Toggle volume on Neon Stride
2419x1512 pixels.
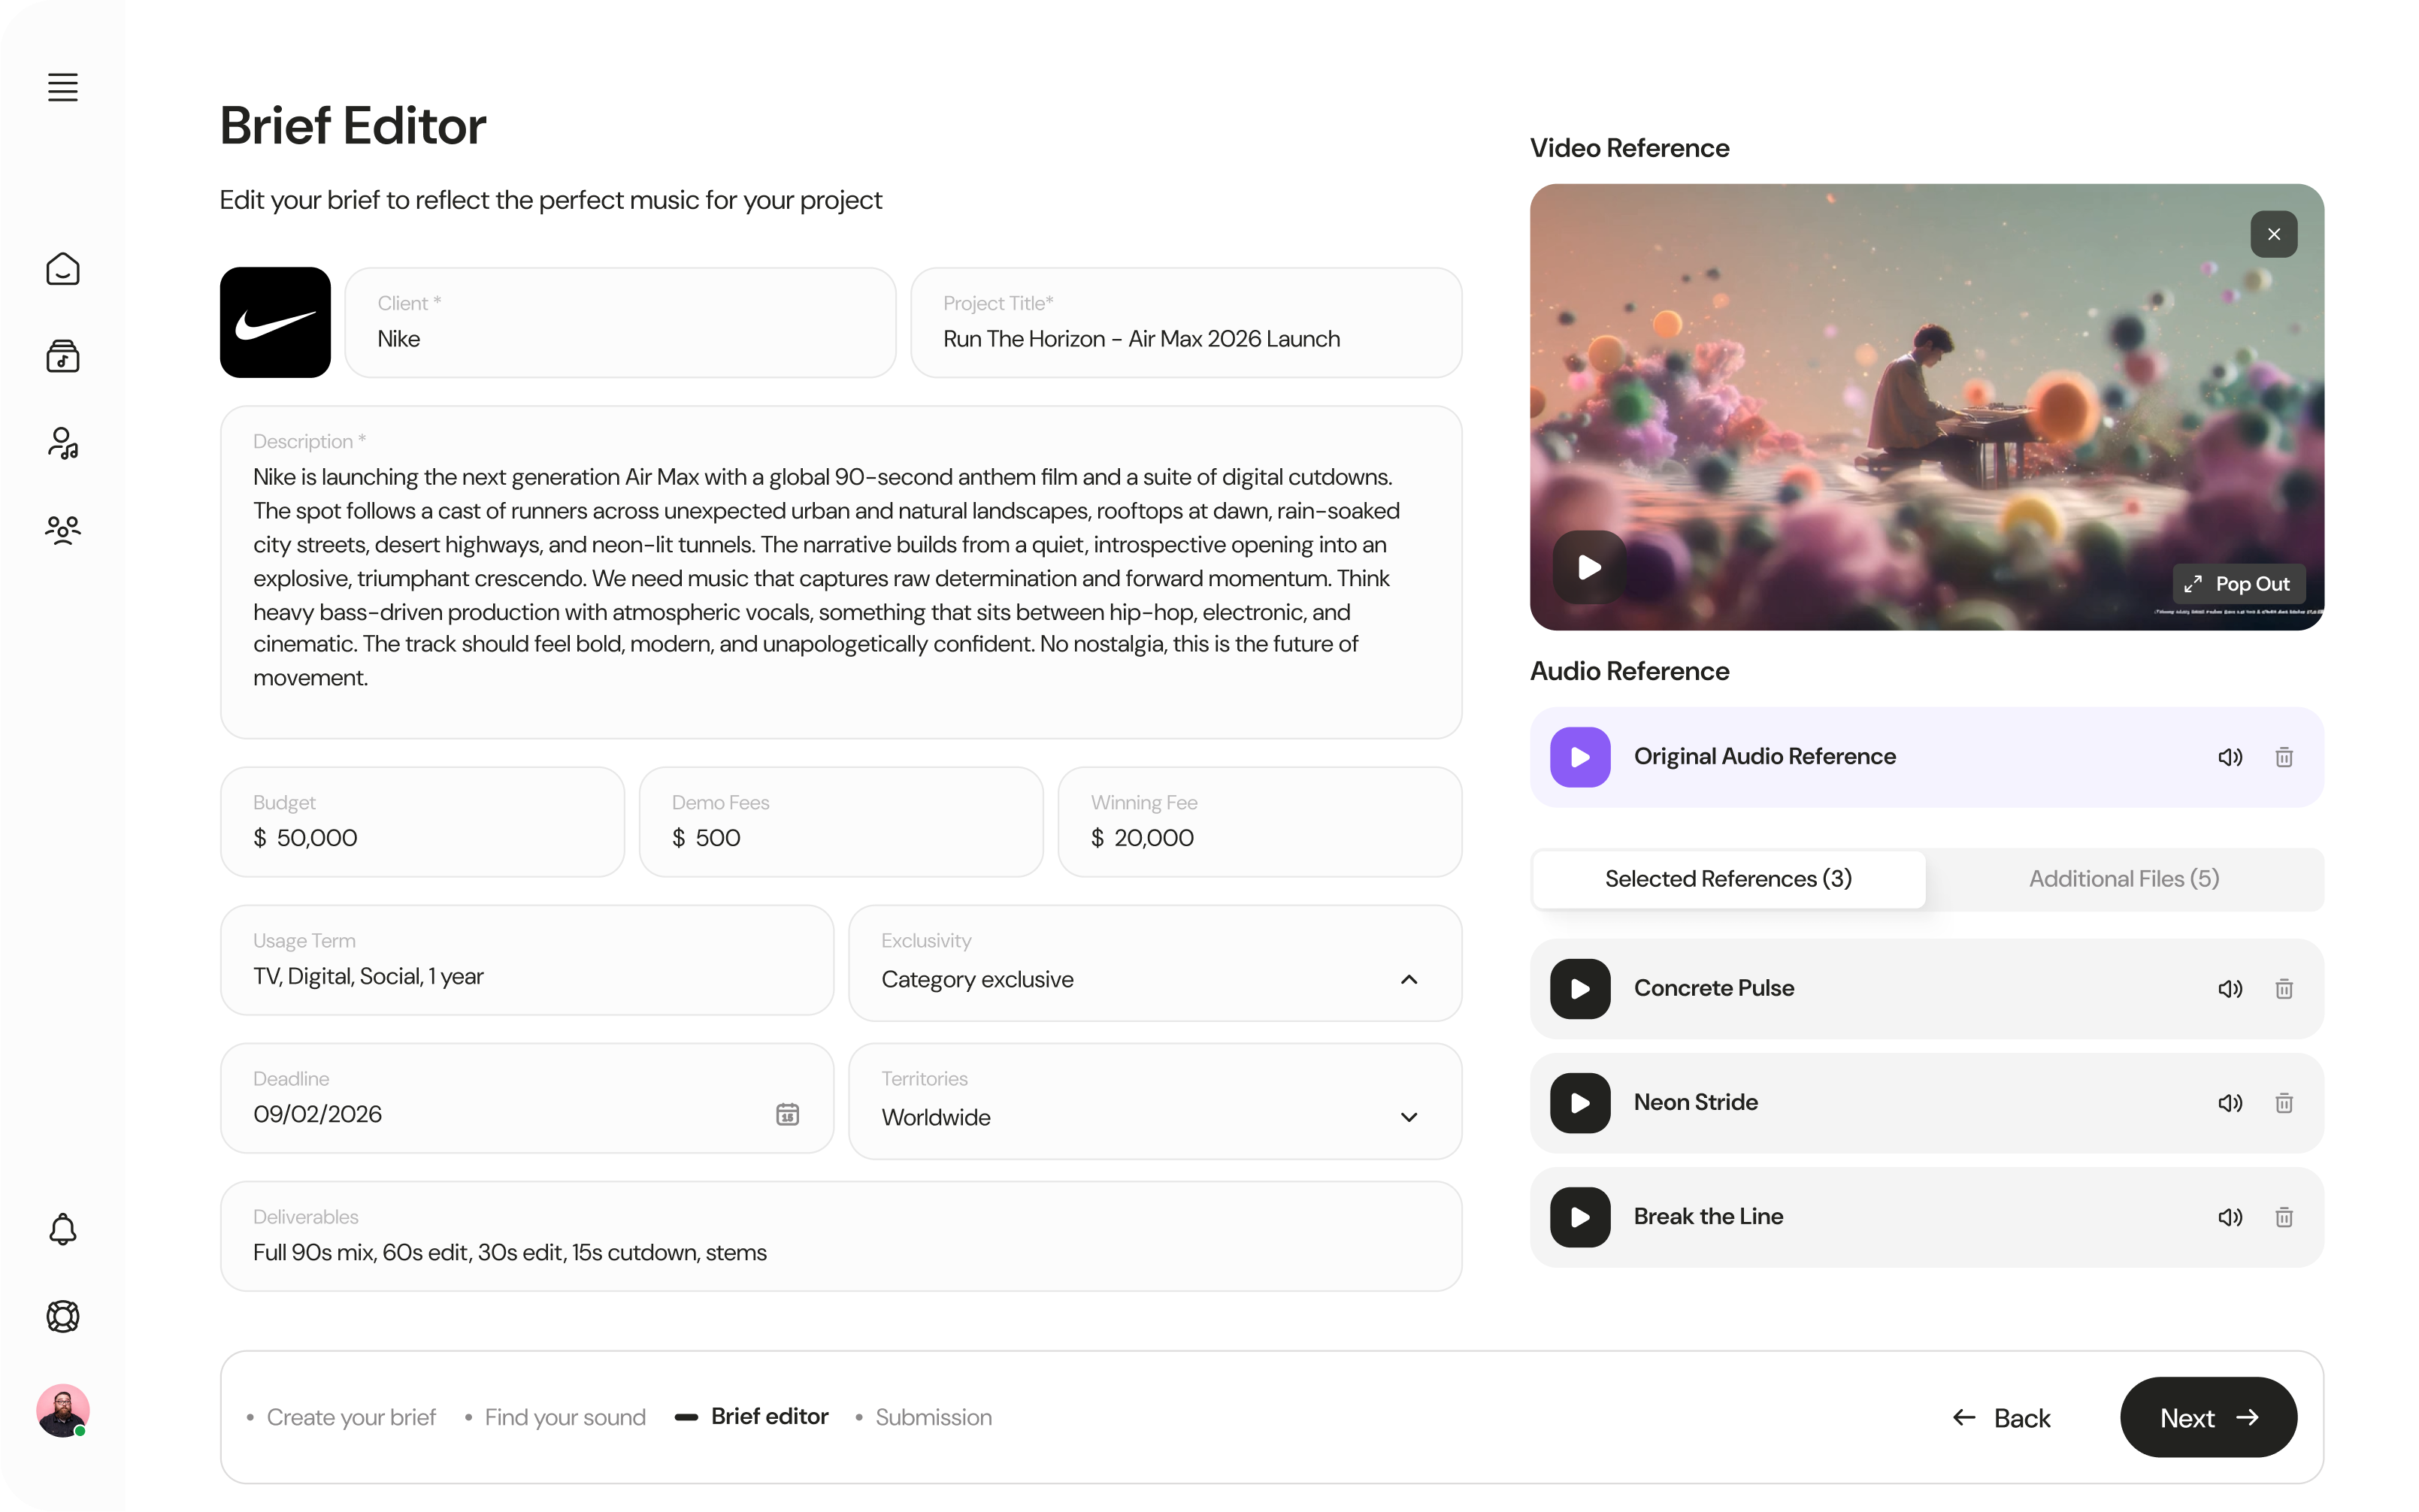2229,1102
